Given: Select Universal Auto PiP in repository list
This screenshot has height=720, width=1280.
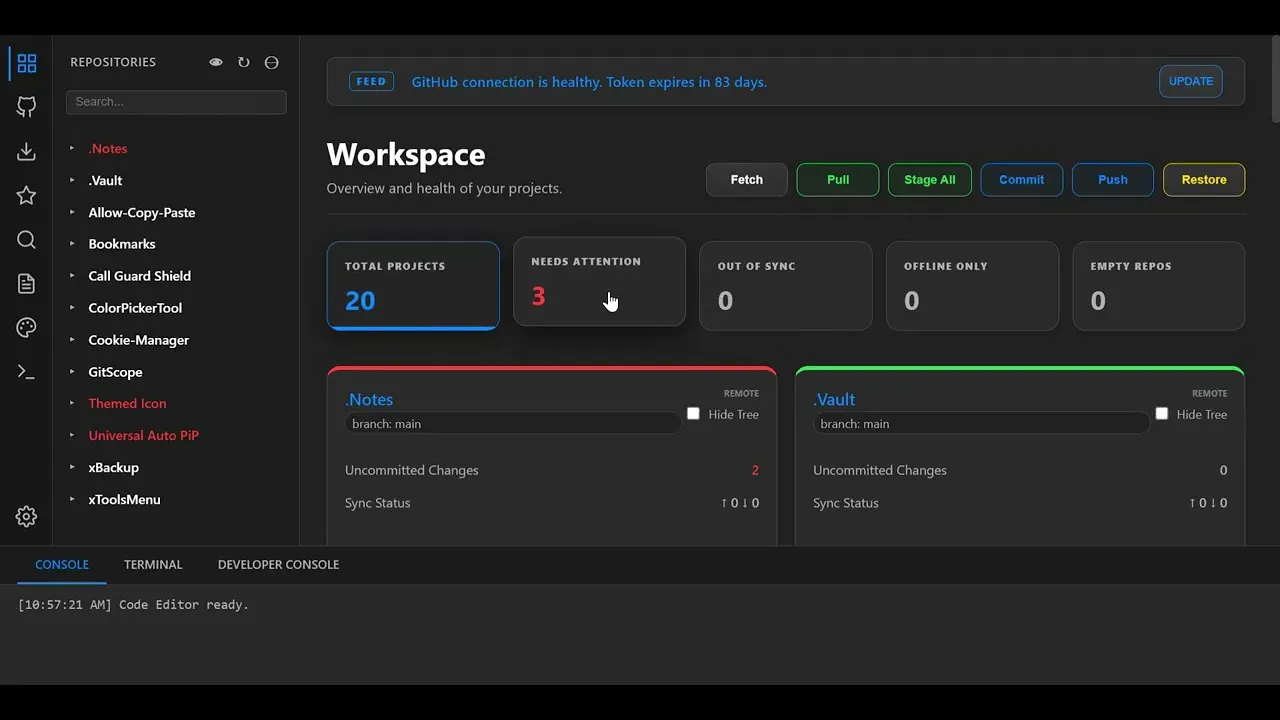Looking at the screenshot, I should pyautogui.click(x=143, y=435).
